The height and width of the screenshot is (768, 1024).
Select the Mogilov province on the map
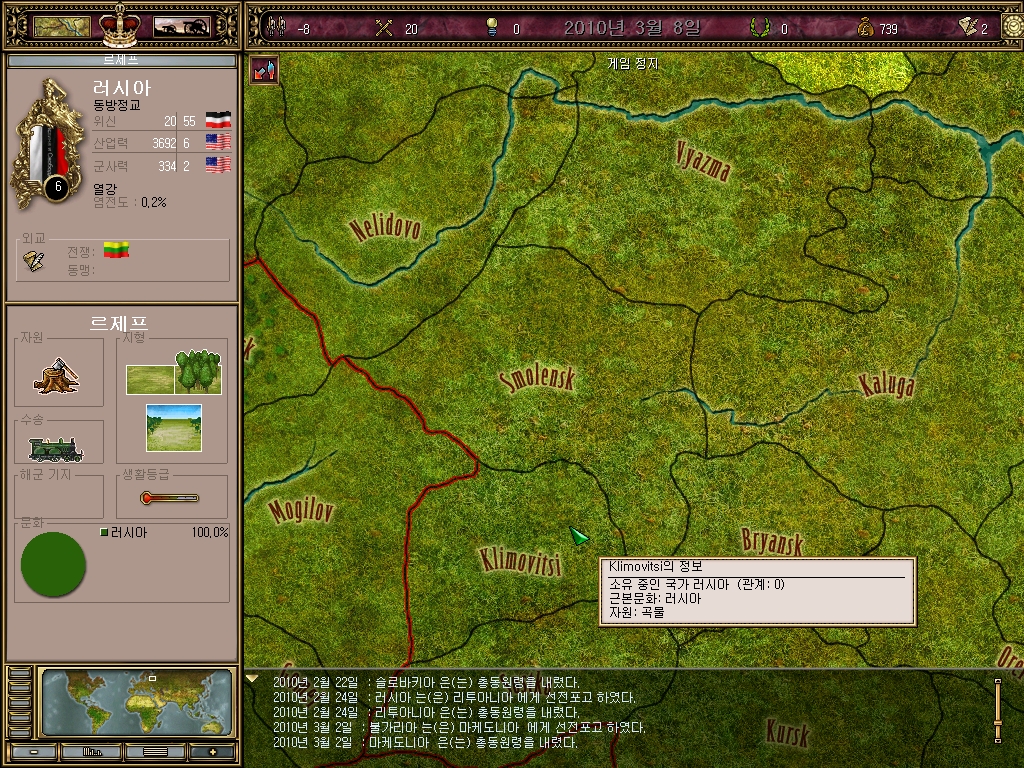301,510
